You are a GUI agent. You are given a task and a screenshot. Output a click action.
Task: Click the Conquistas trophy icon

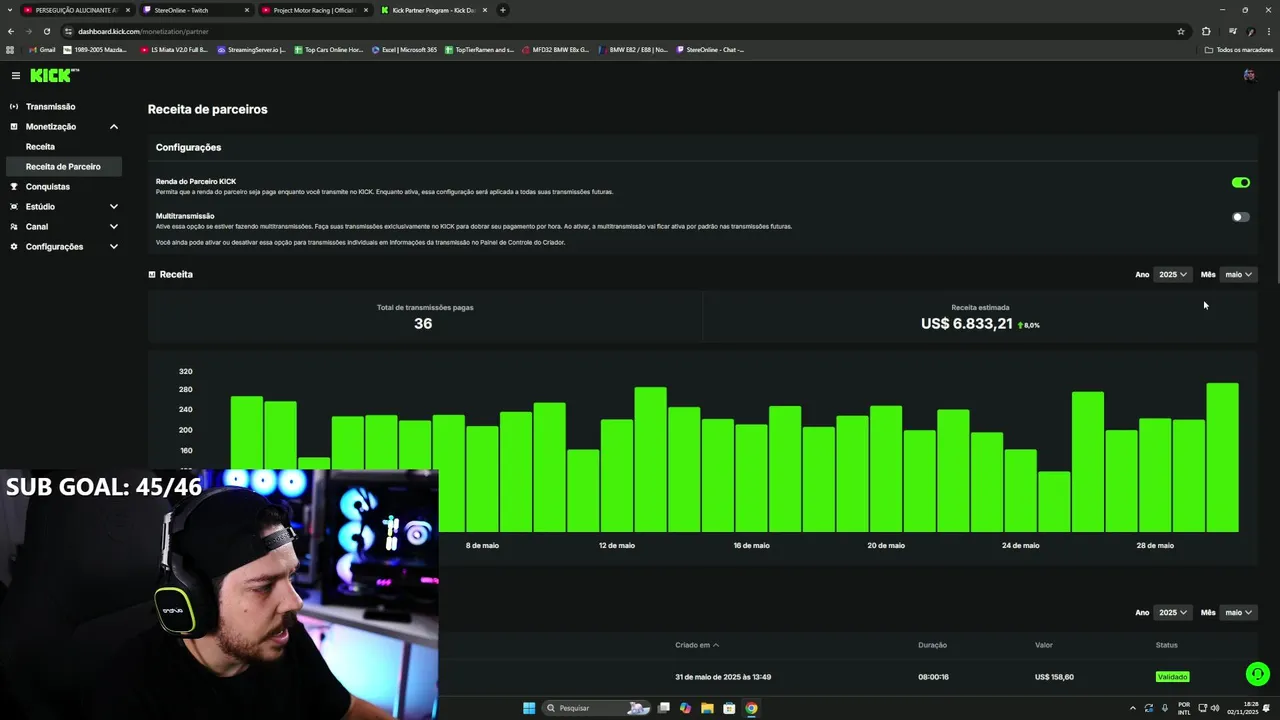coord(14,186)
